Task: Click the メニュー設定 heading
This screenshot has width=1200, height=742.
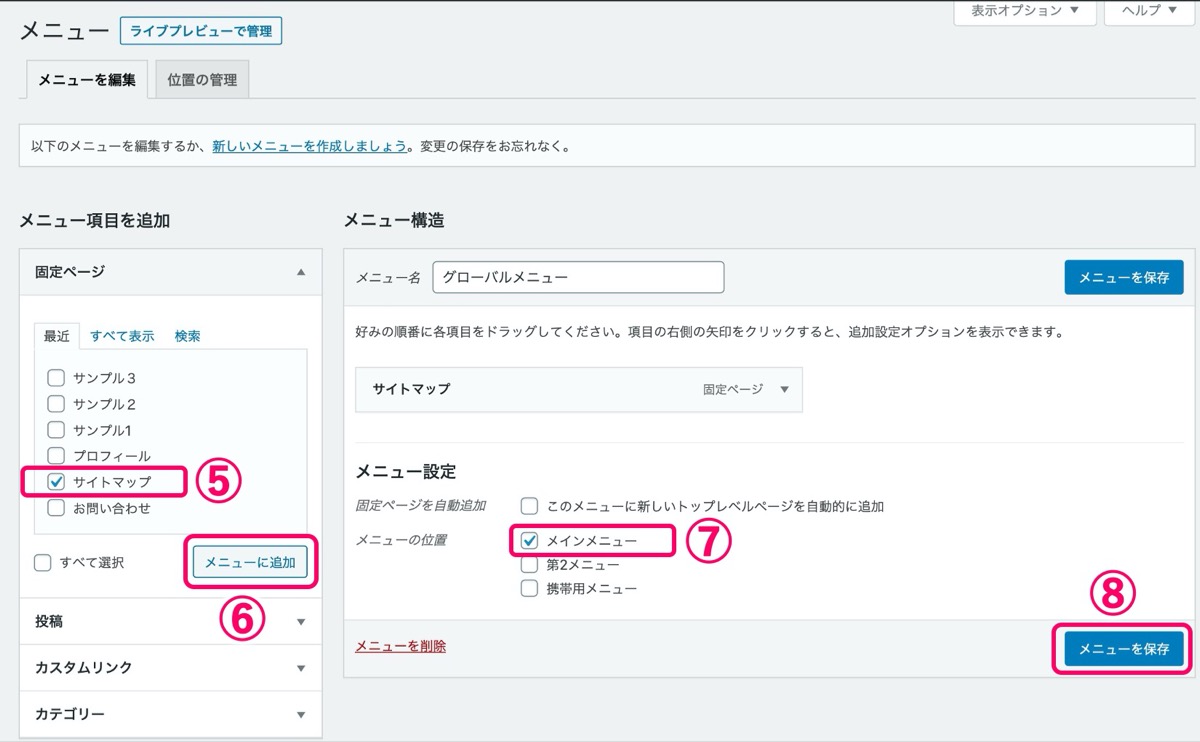Action: click(406, 471)
